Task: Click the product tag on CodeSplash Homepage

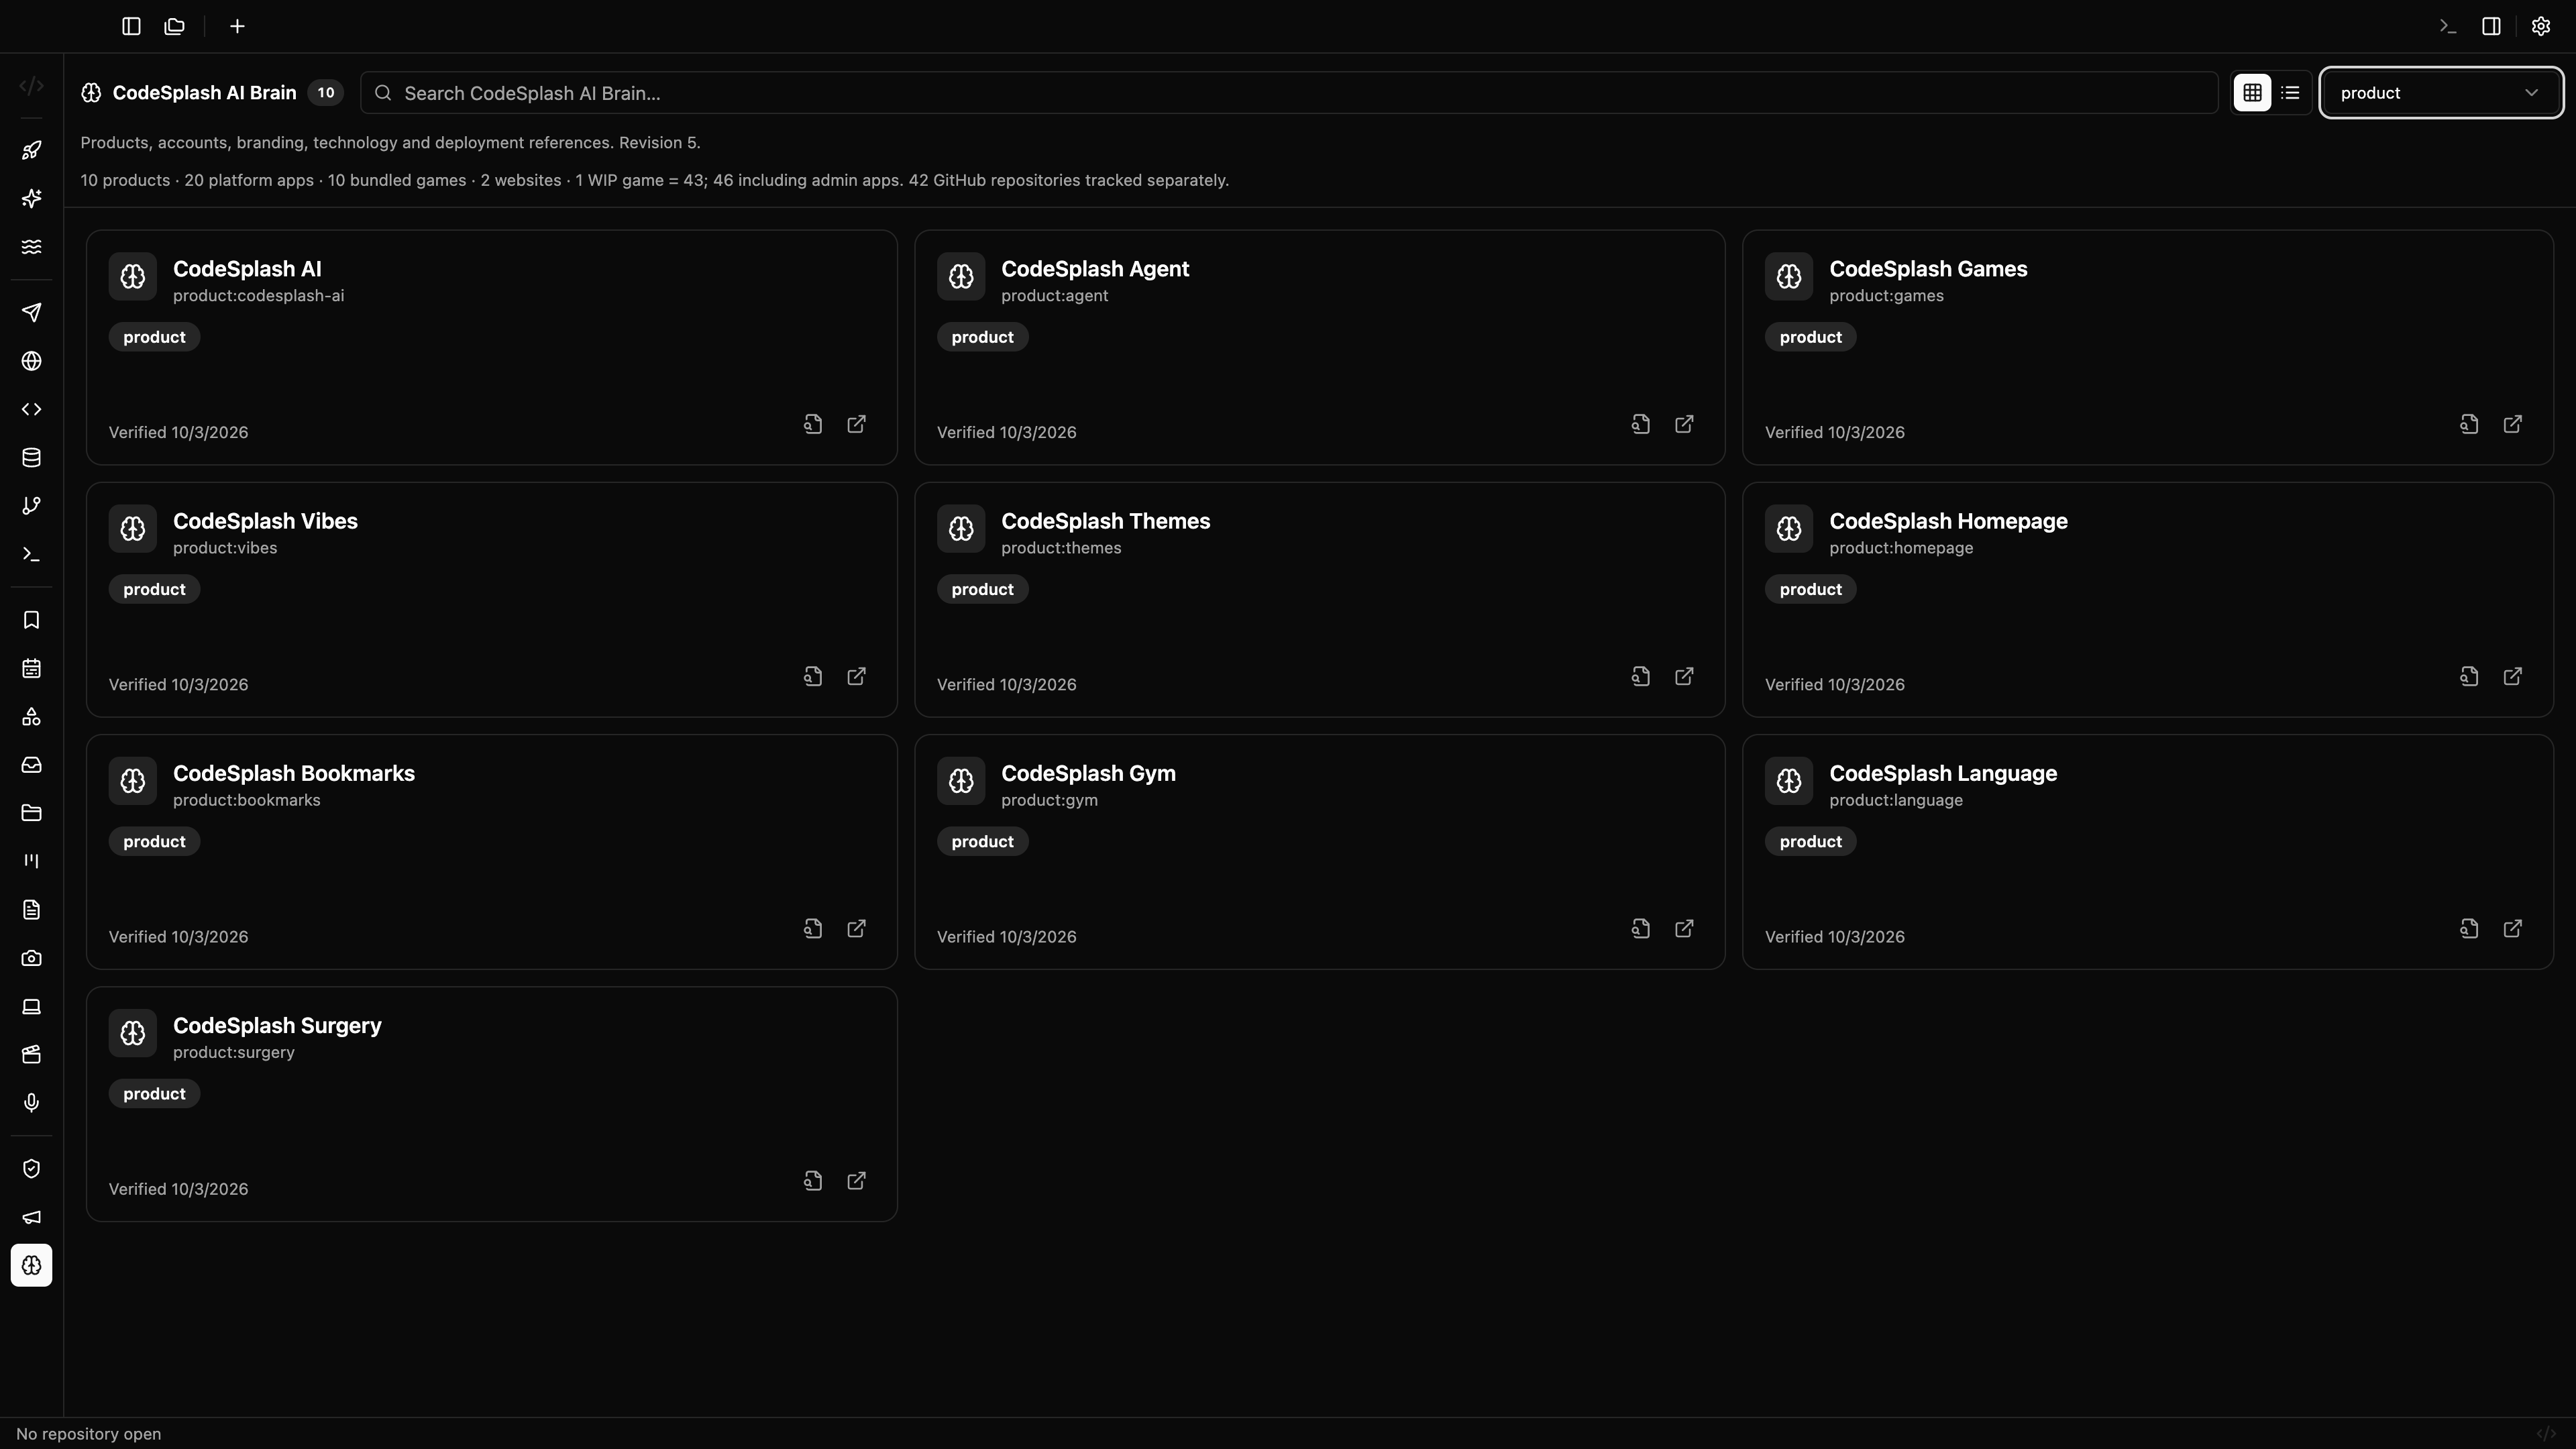Action: pyautogui.click(x=1810, y=590)
